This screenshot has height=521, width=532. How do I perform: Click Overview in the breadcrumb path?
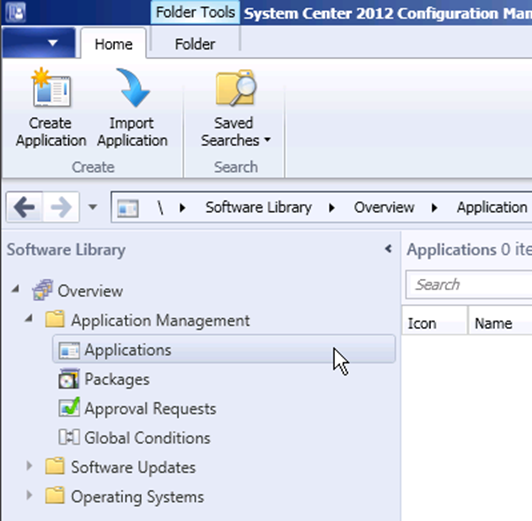point(384,207)
